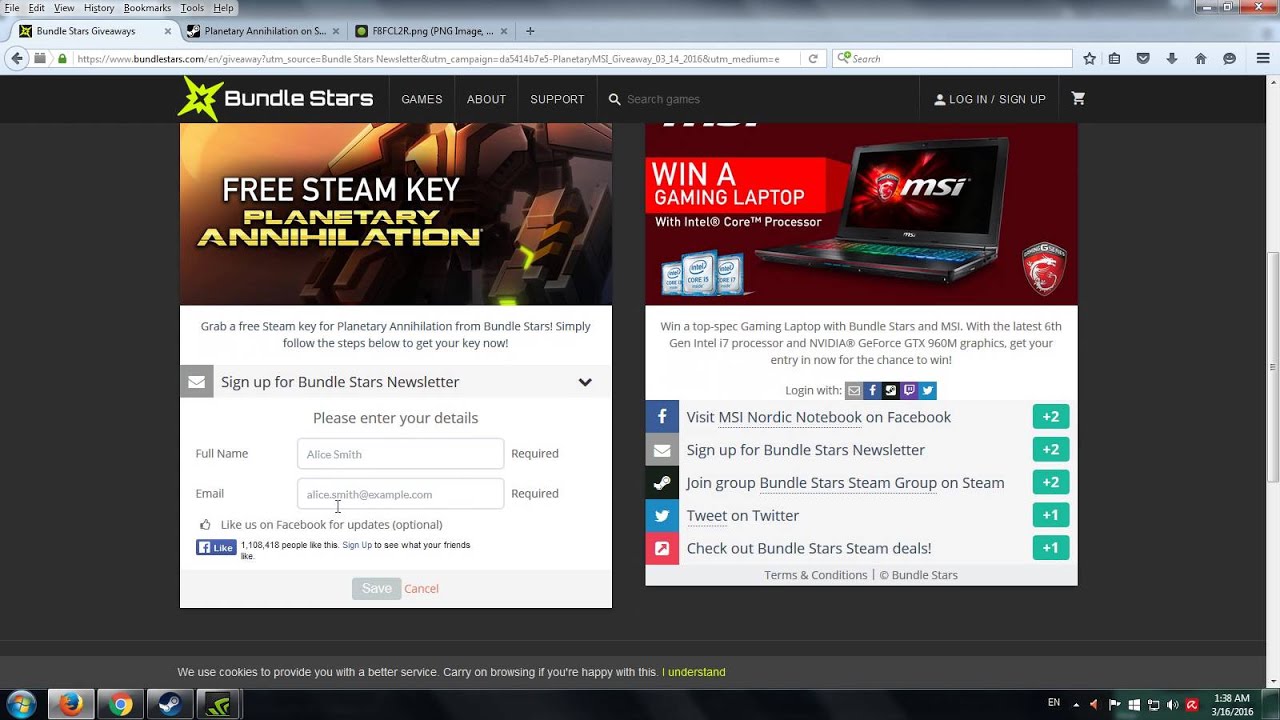Open the Tools menu
Viewport: 1280px width, 720px height.
pos(192,8)
